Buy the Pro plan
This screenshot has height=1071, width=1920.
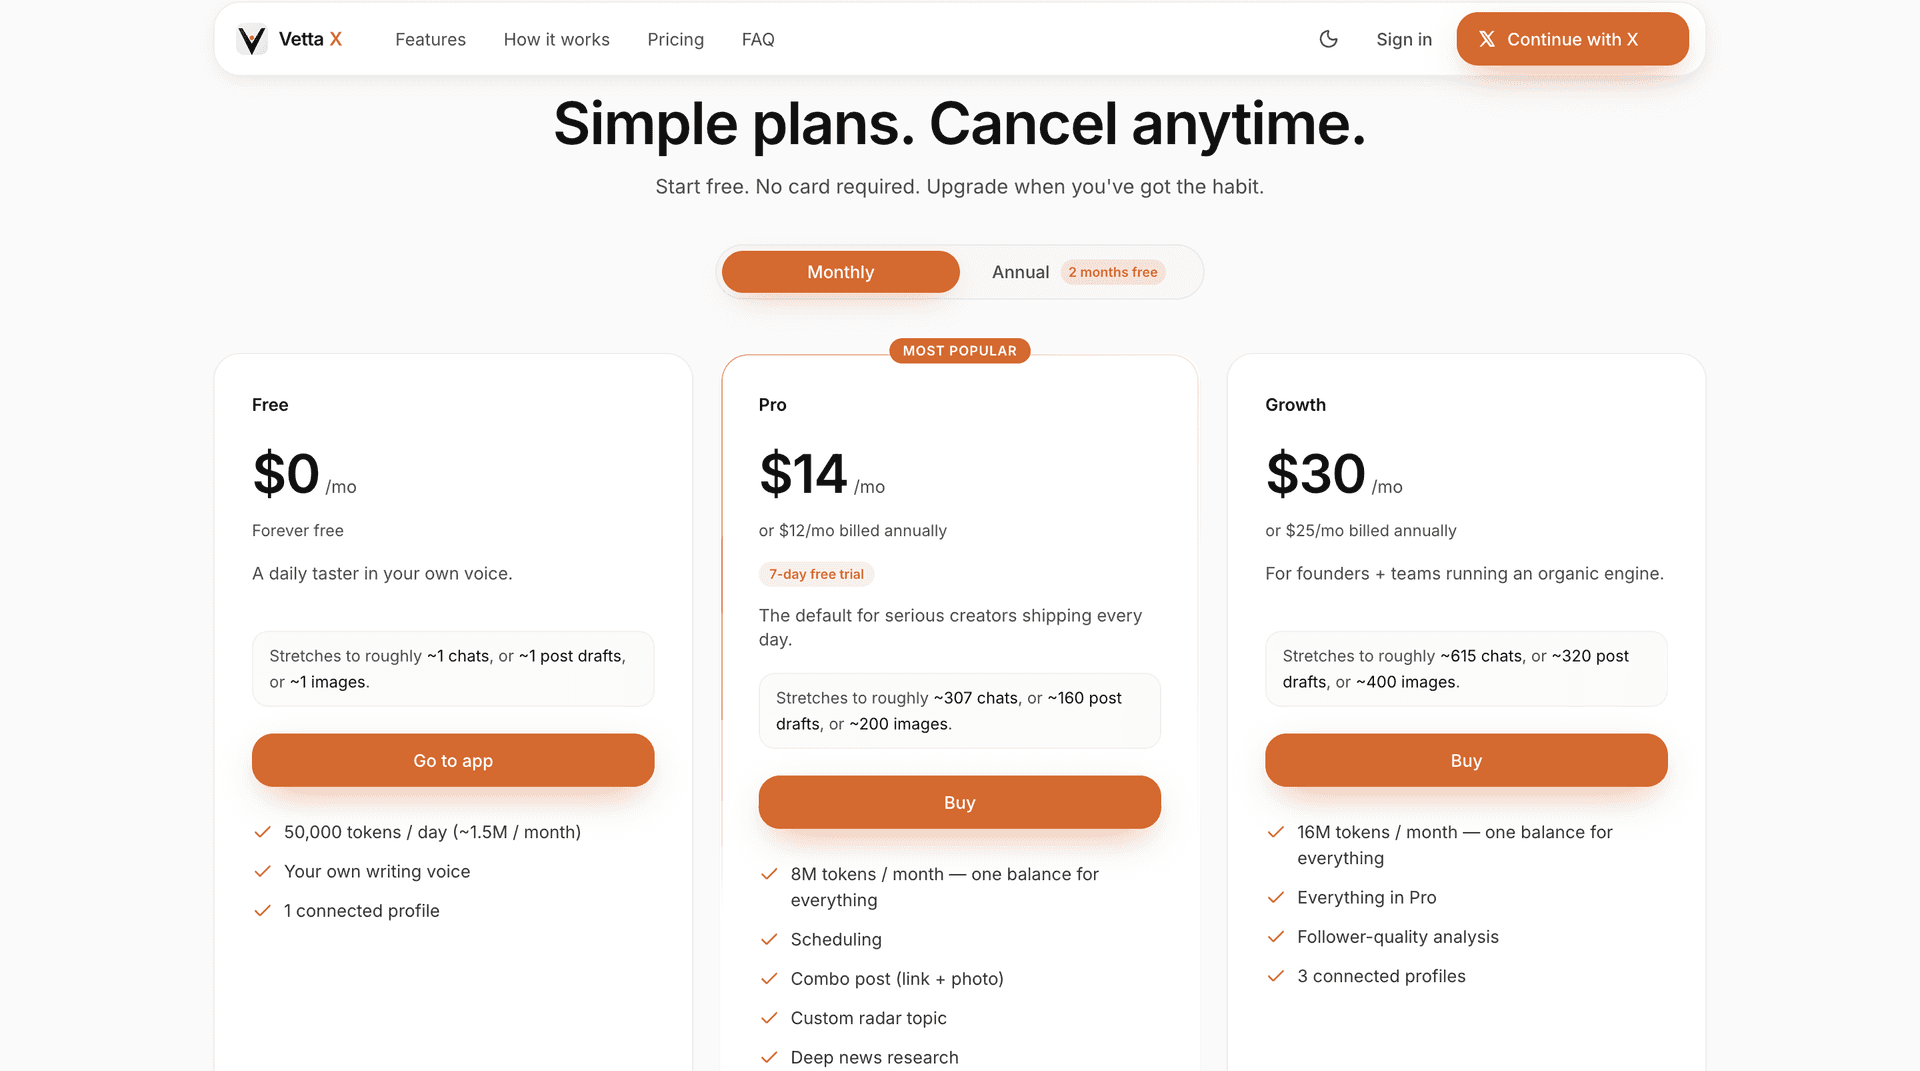pyautogui.click(x=959, y=802)
